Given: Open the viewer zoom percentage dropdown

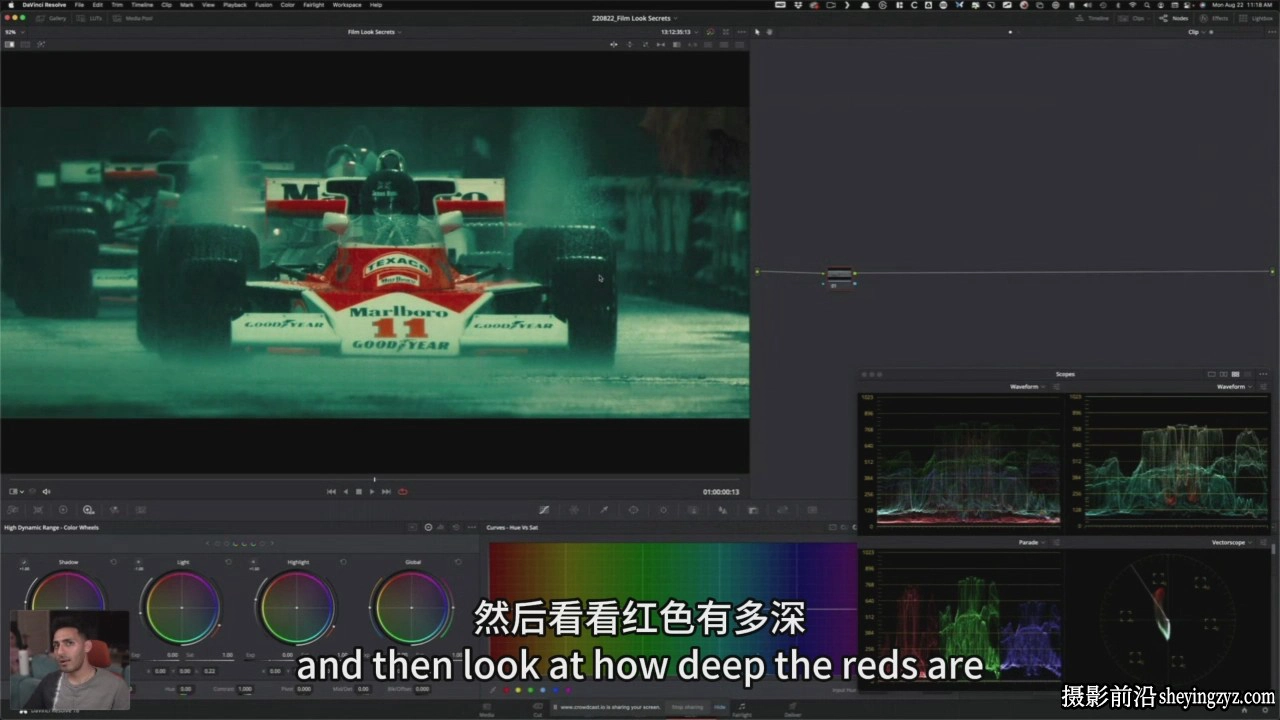Looking at the screenshot, I should click(13, 32).
